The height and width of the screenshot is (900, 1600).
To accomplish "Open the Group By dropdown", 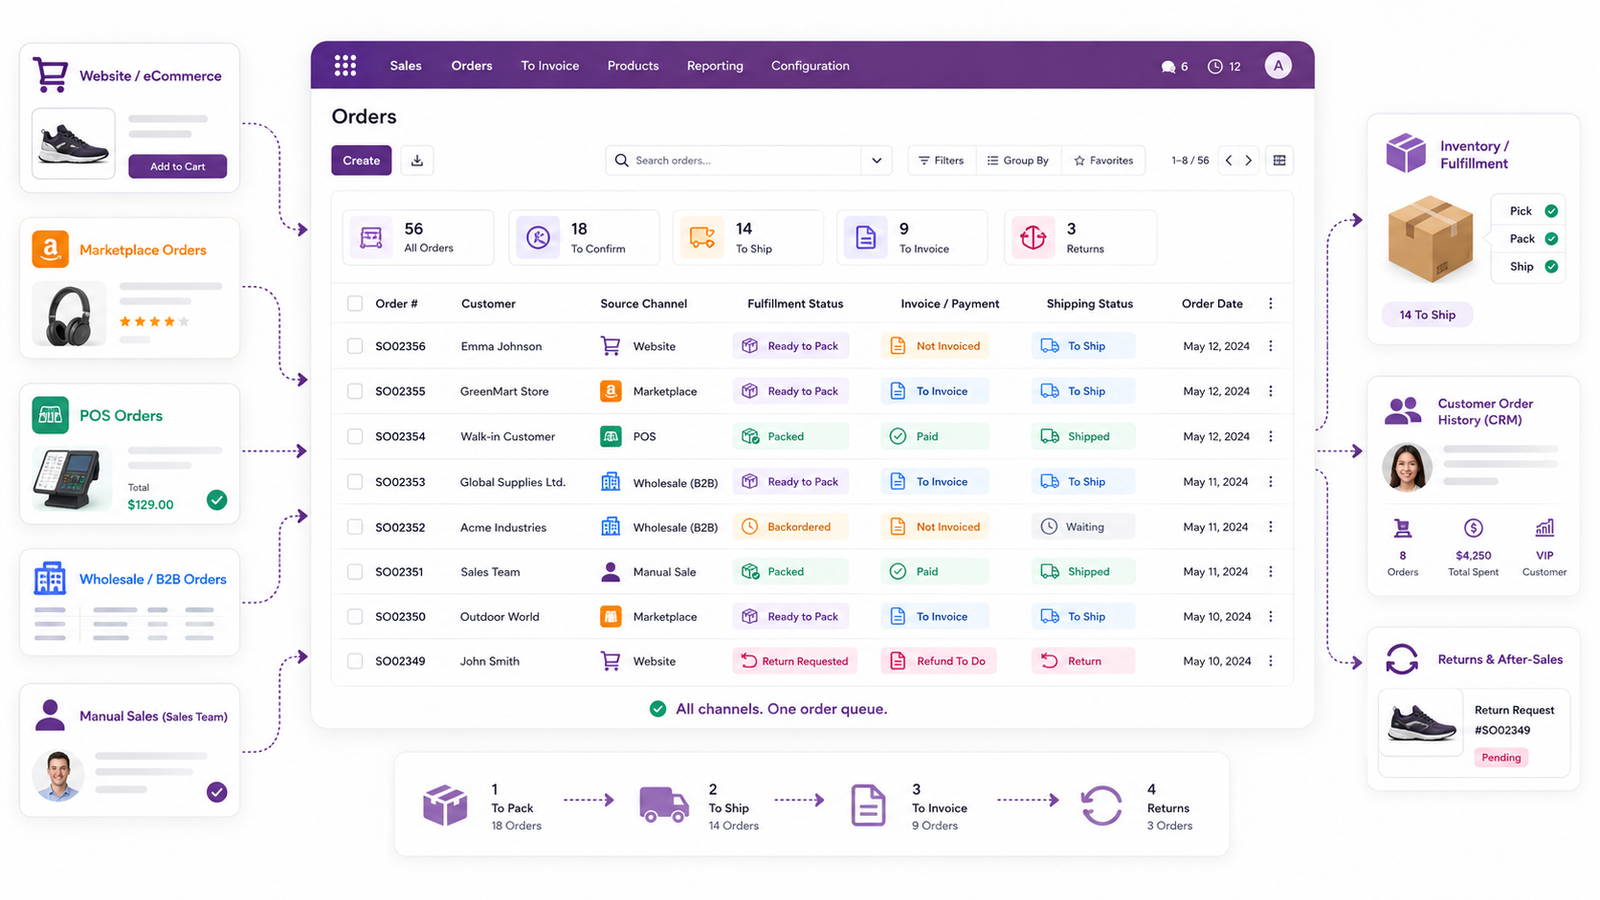I will click(x=1018, y=160).
